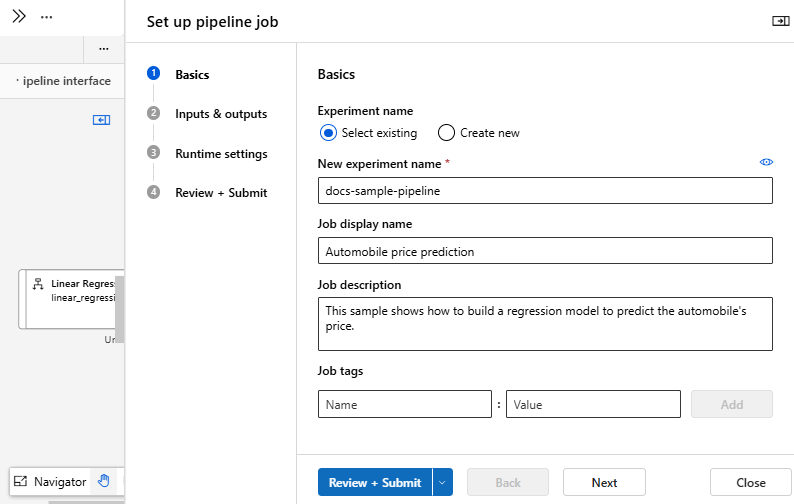Dock the Set up pipeline job panel
Screen dimensions: 794x504
780,21
